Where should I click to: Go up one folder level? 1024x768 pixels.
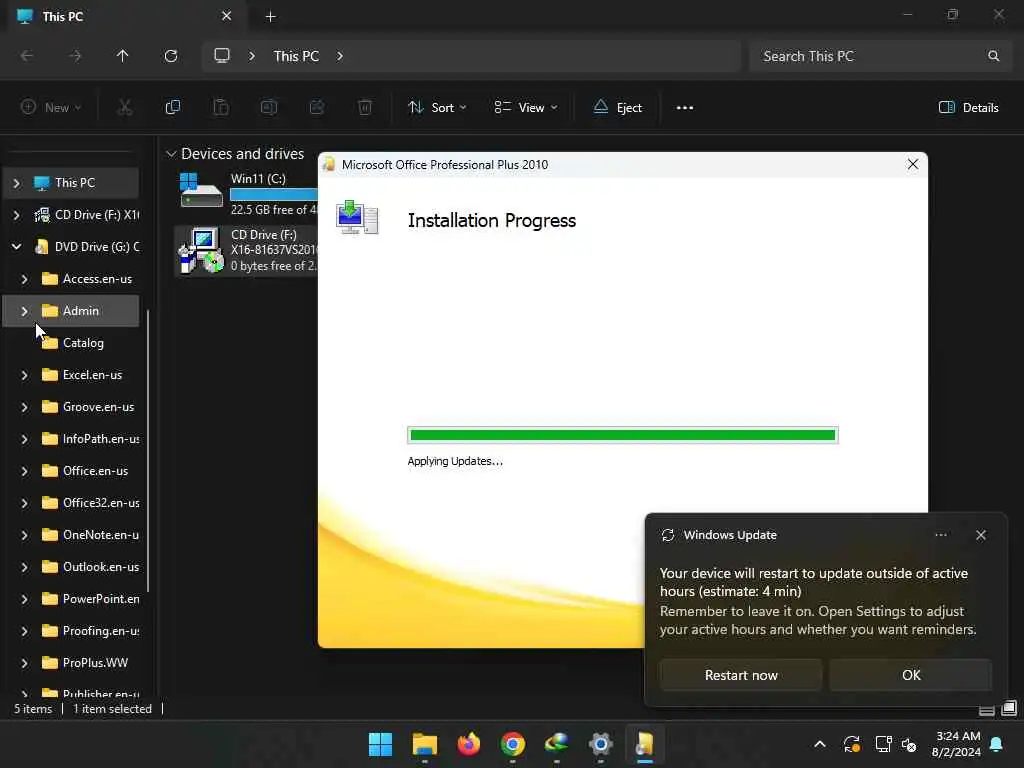tap(122, 56)
